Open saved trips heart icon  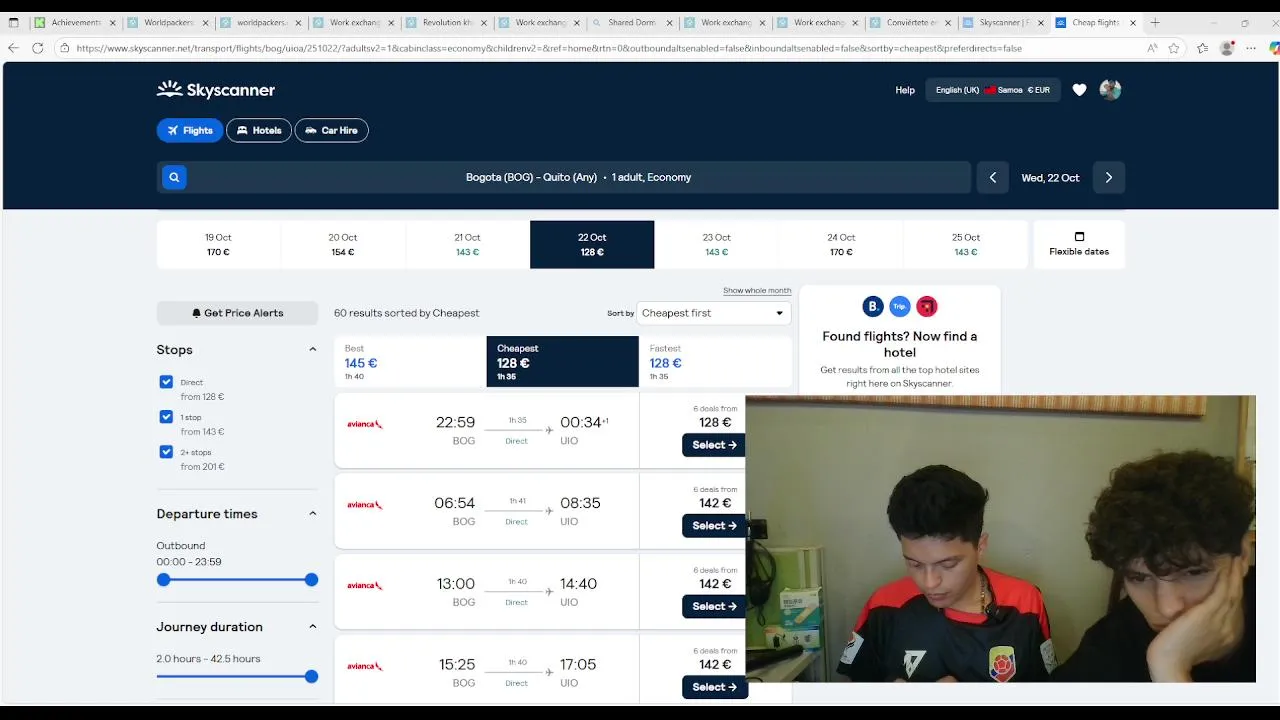tap(1079, 90)
